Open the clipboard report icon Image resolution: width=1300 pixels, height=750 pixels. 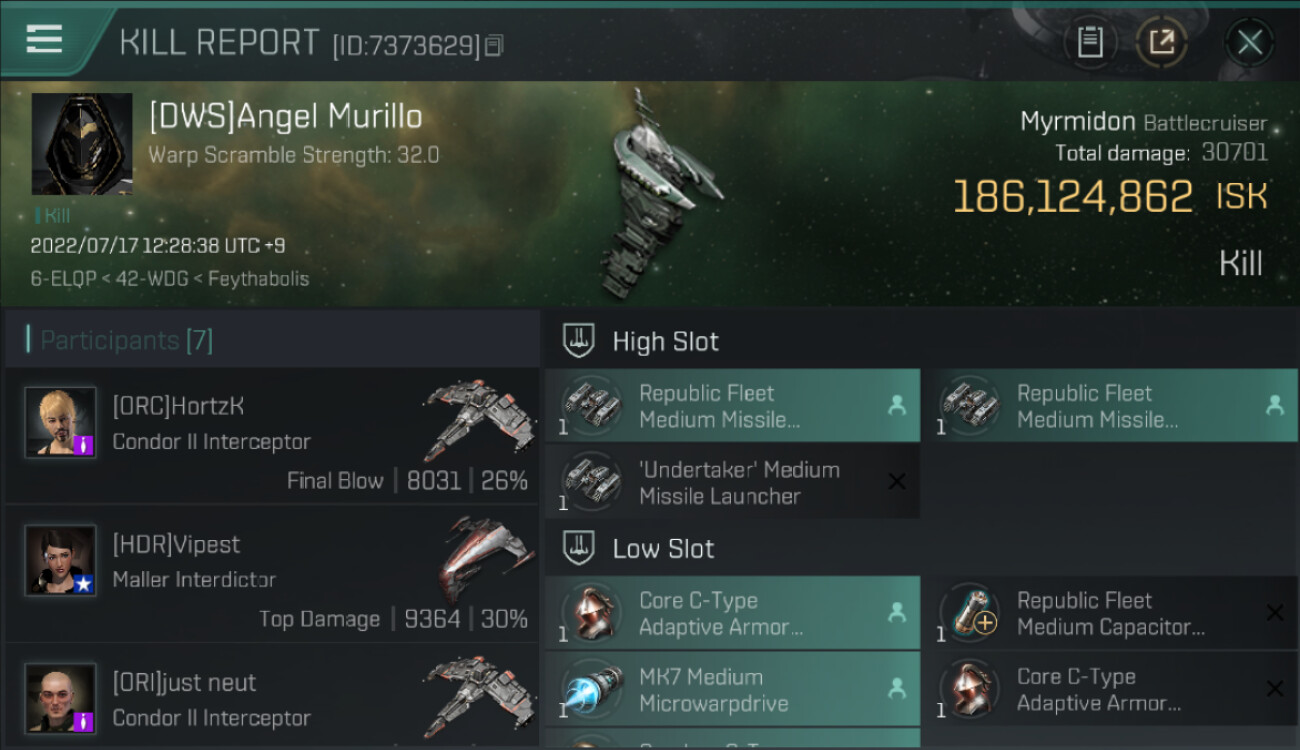tap(1090, 42)
